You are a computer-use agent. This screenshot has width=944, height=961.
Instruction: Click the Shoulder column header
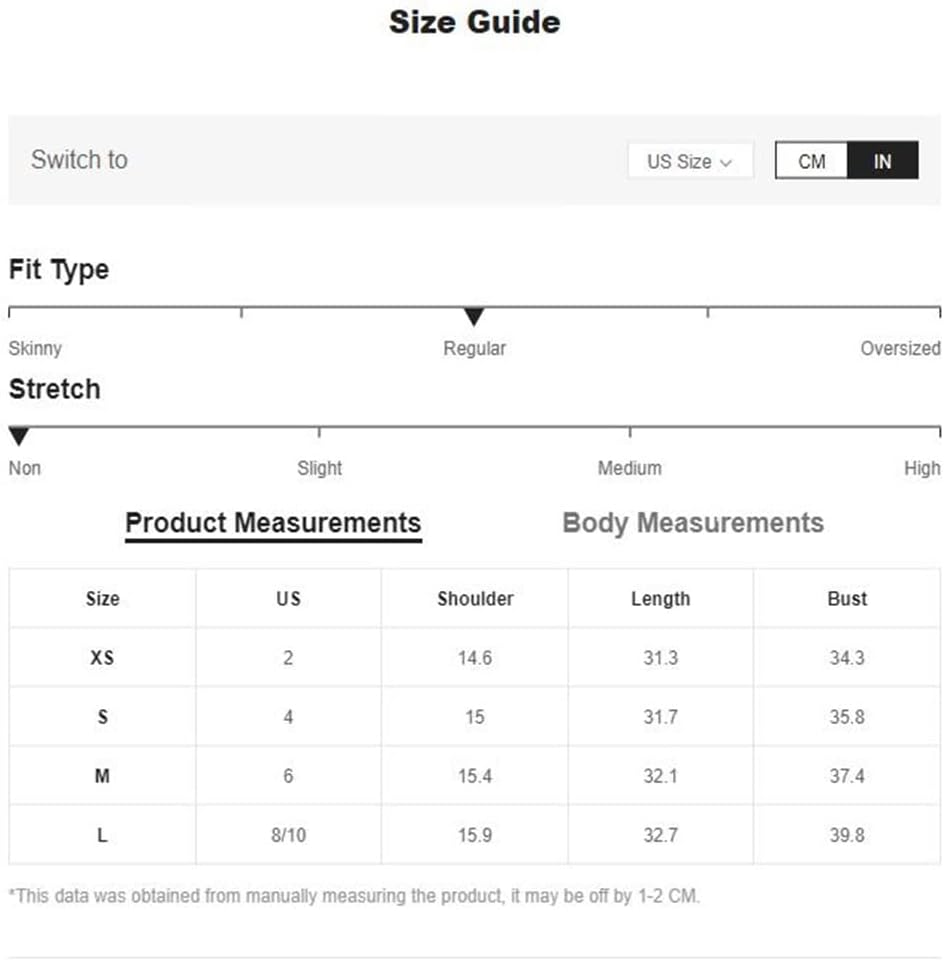tap(475, 599)
